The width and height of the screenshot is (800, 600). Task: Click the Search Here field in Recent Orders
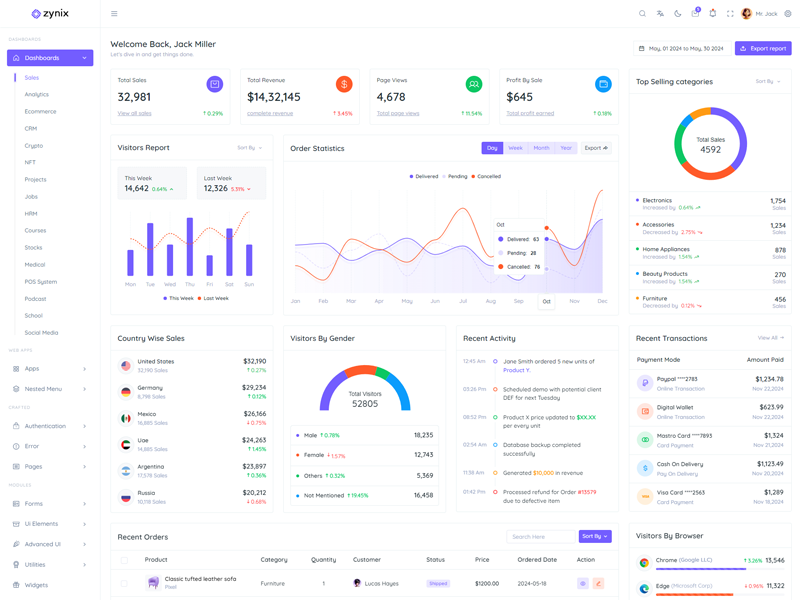pyautogui.click(x=540, y=537)
